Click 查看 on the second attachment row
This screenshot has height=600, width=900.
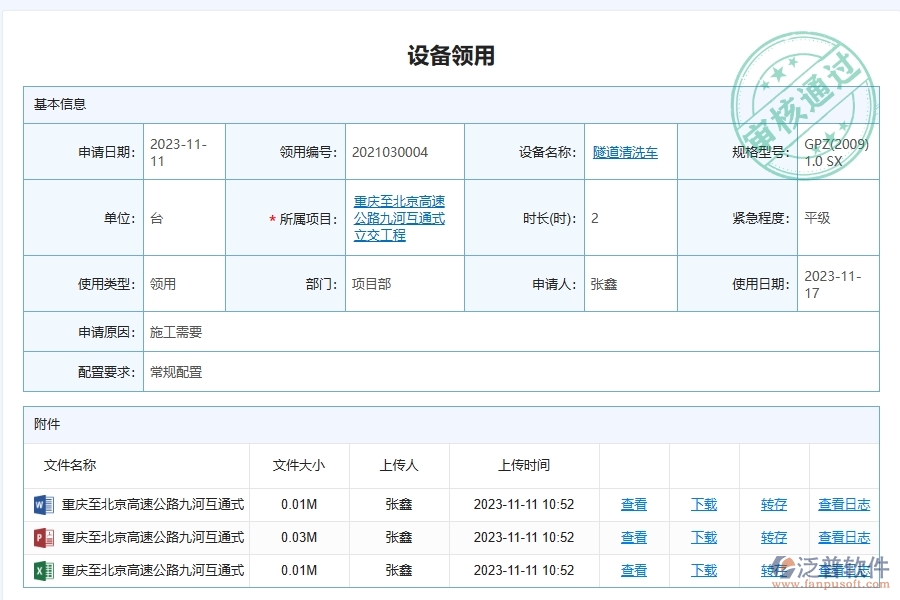point(633,537)
